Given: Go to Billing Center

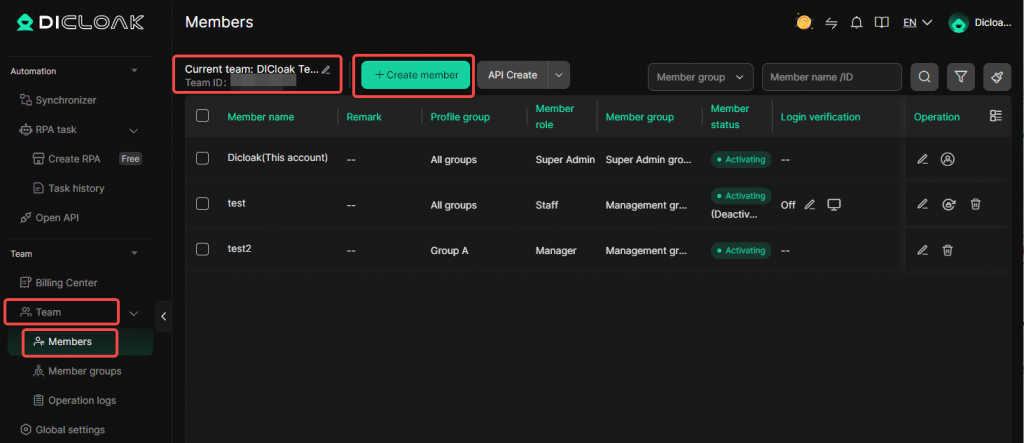Looking at the screenshot, I should (59, 283).
